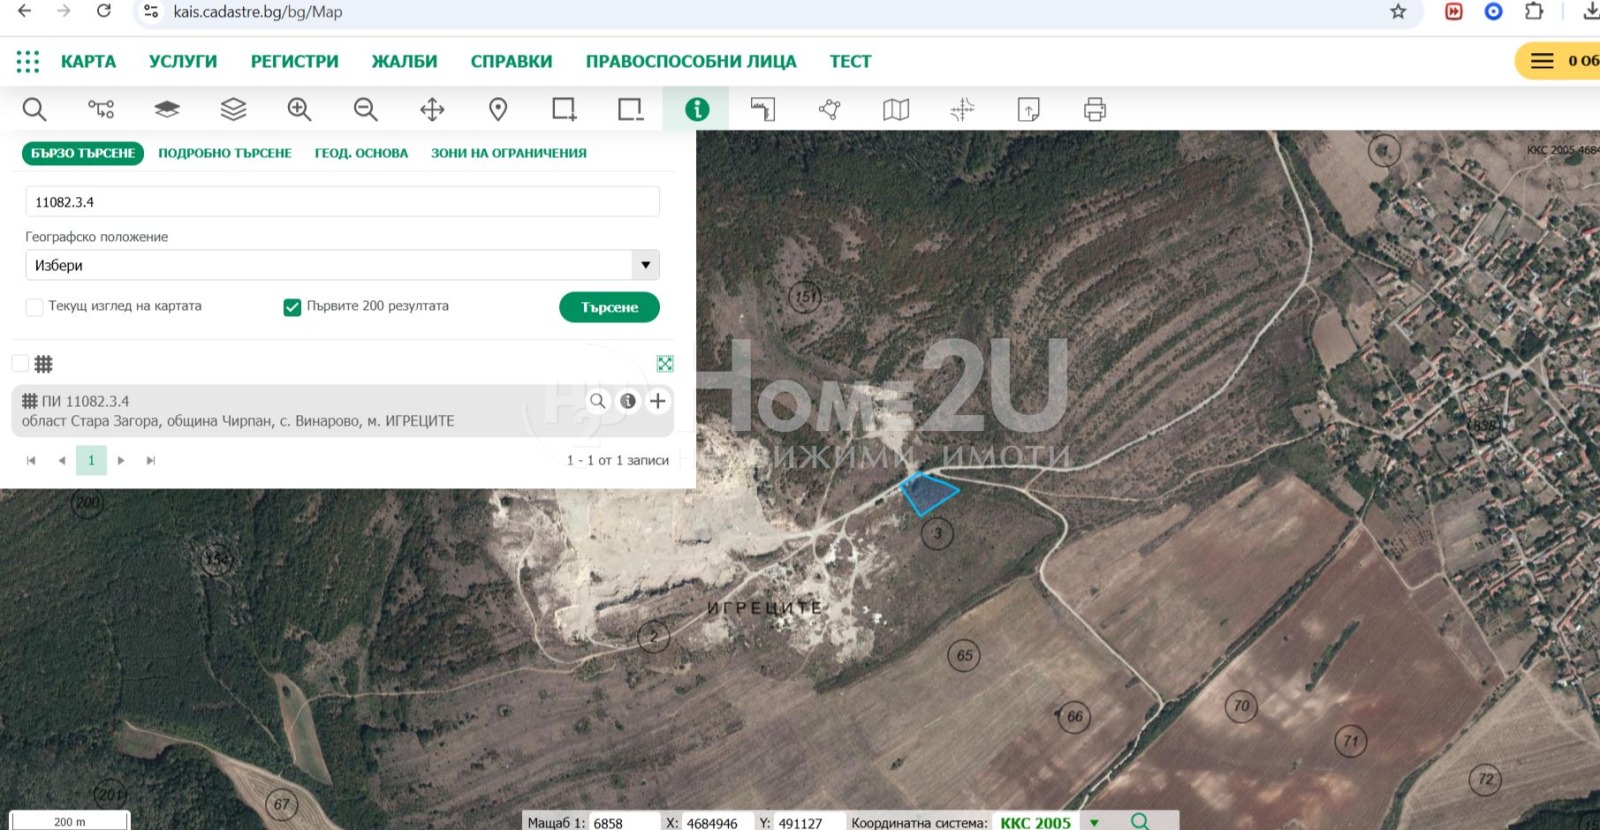Open the 'Избери' geographic location dropdown
Image resolution: width=1600 pixels, height=830 pixels.
tap(645, 265)
